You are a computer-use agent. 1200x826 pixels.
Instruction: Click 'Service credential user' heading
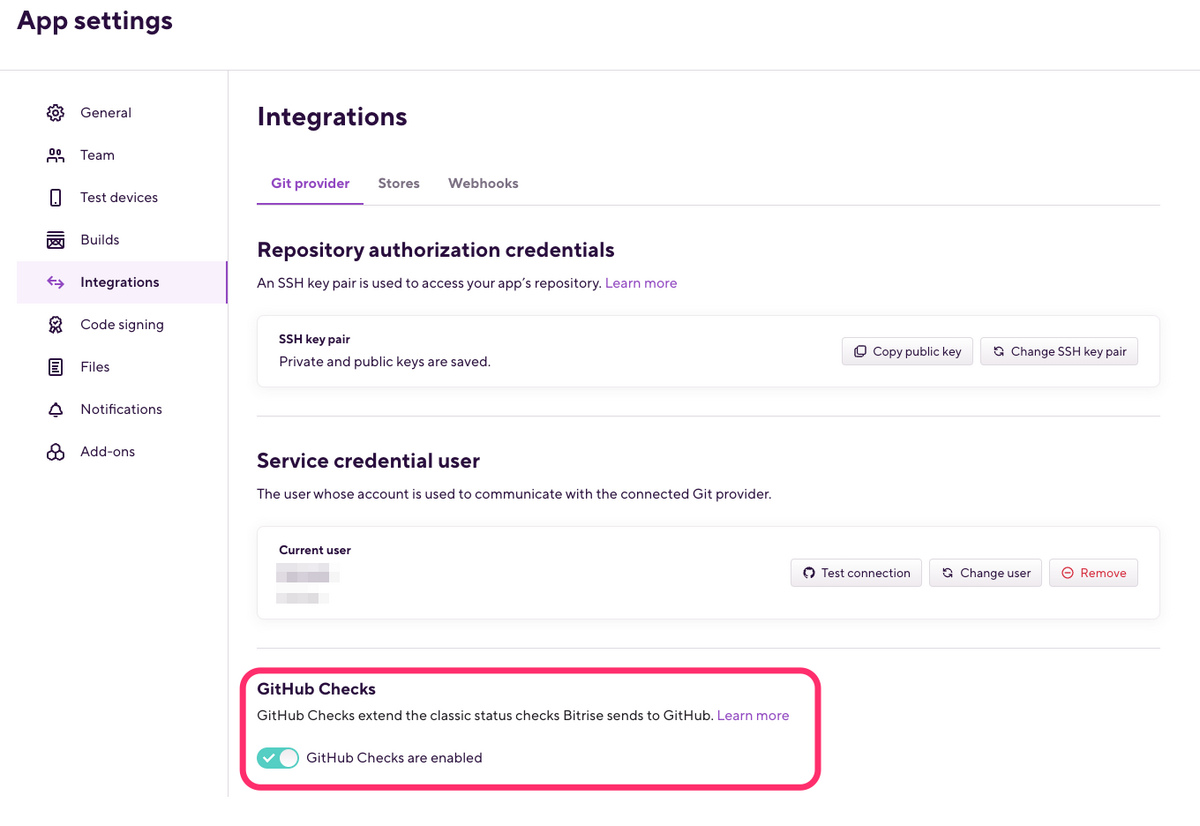(369, 461)
